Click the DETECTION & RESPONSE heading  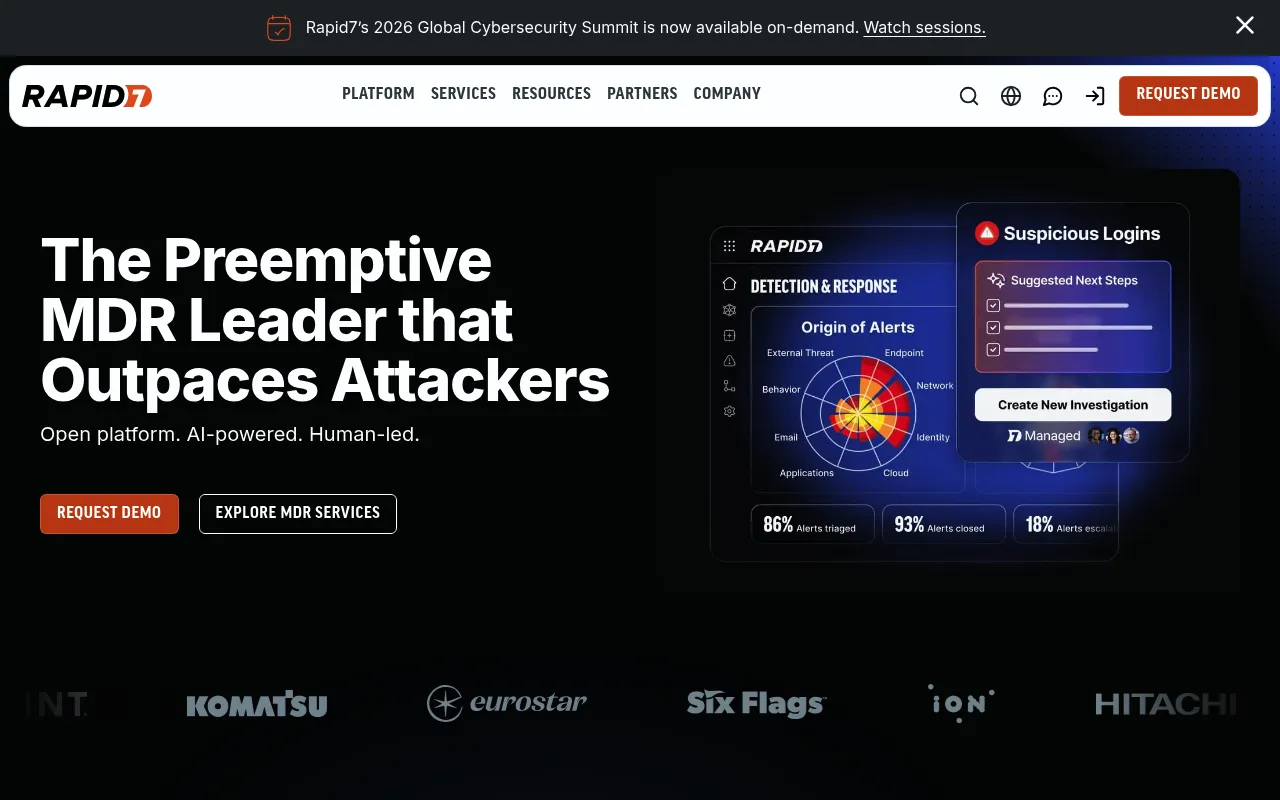coord(824,286)
